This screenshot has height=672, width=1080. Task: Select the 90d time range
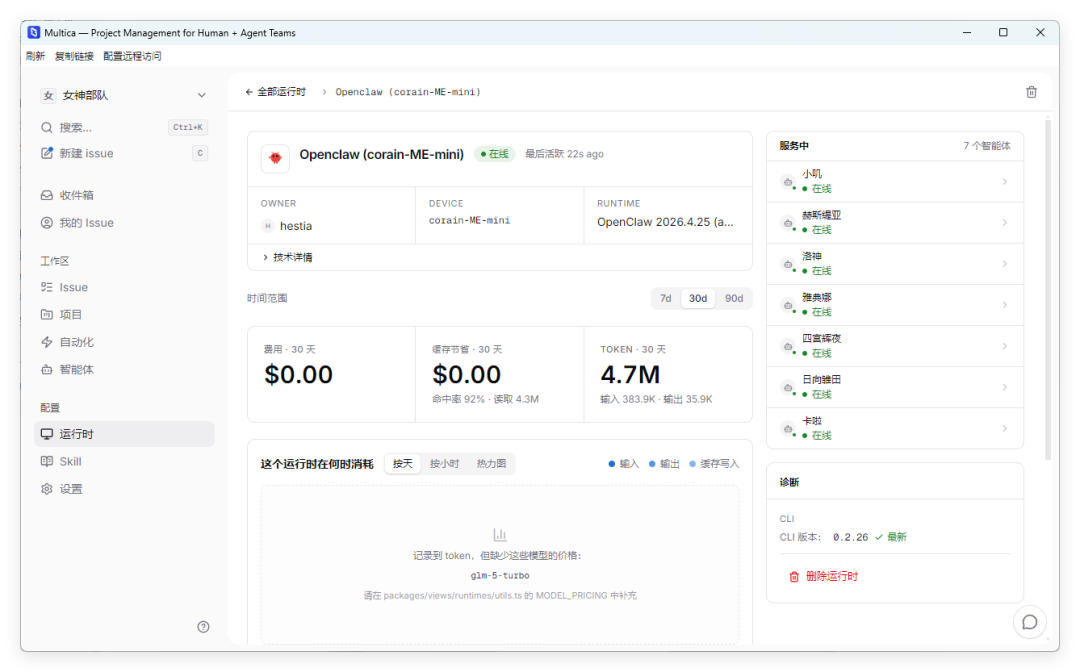[734, 298]
